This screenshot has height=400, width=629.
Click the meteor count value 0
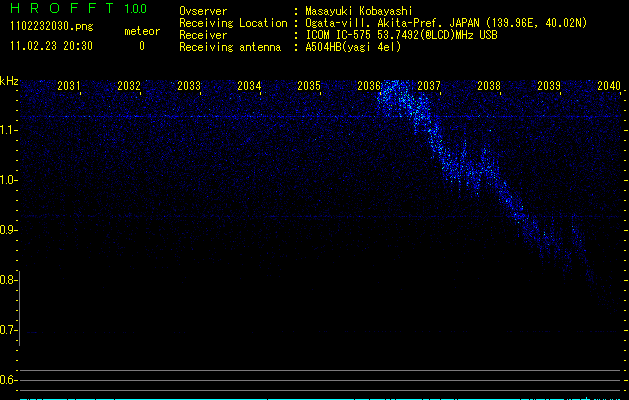point(142,46)
